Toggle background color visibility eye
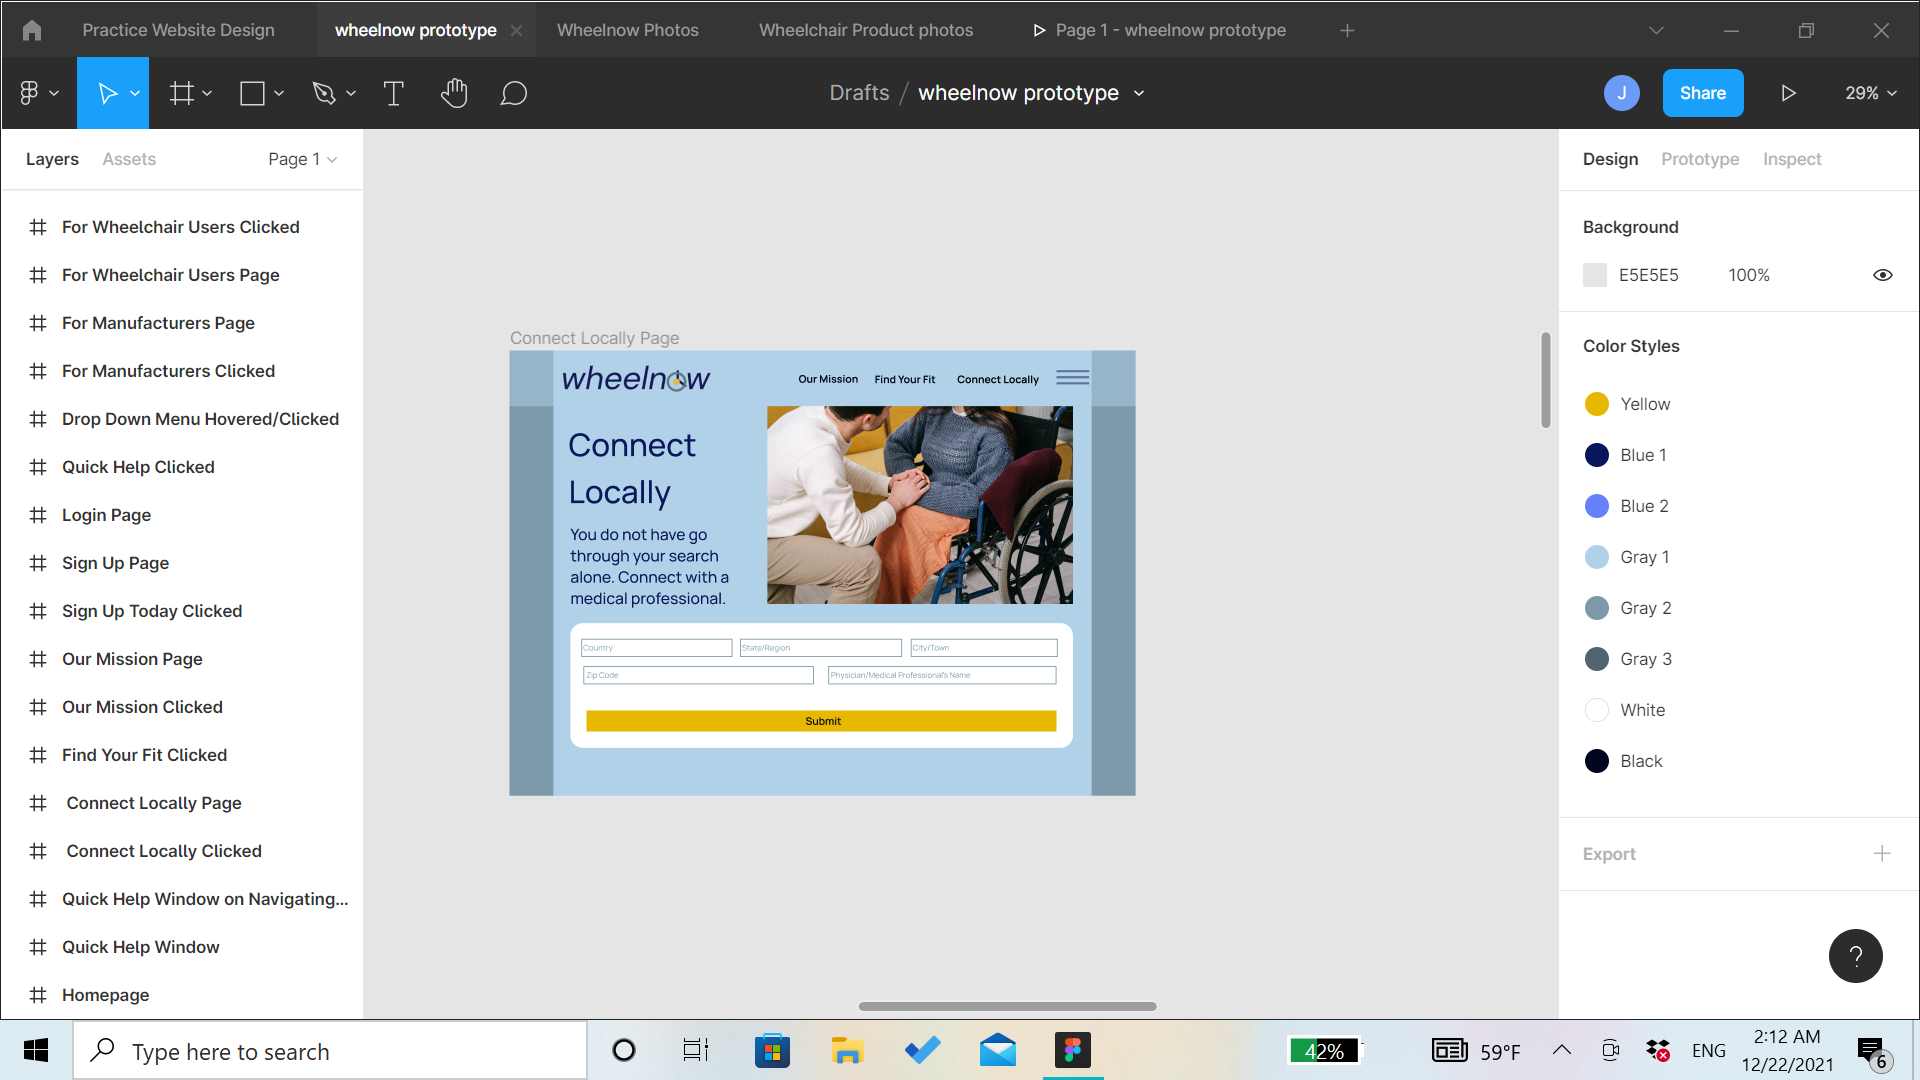Screen dimensions: 1920x1080 pos(1882,275)
